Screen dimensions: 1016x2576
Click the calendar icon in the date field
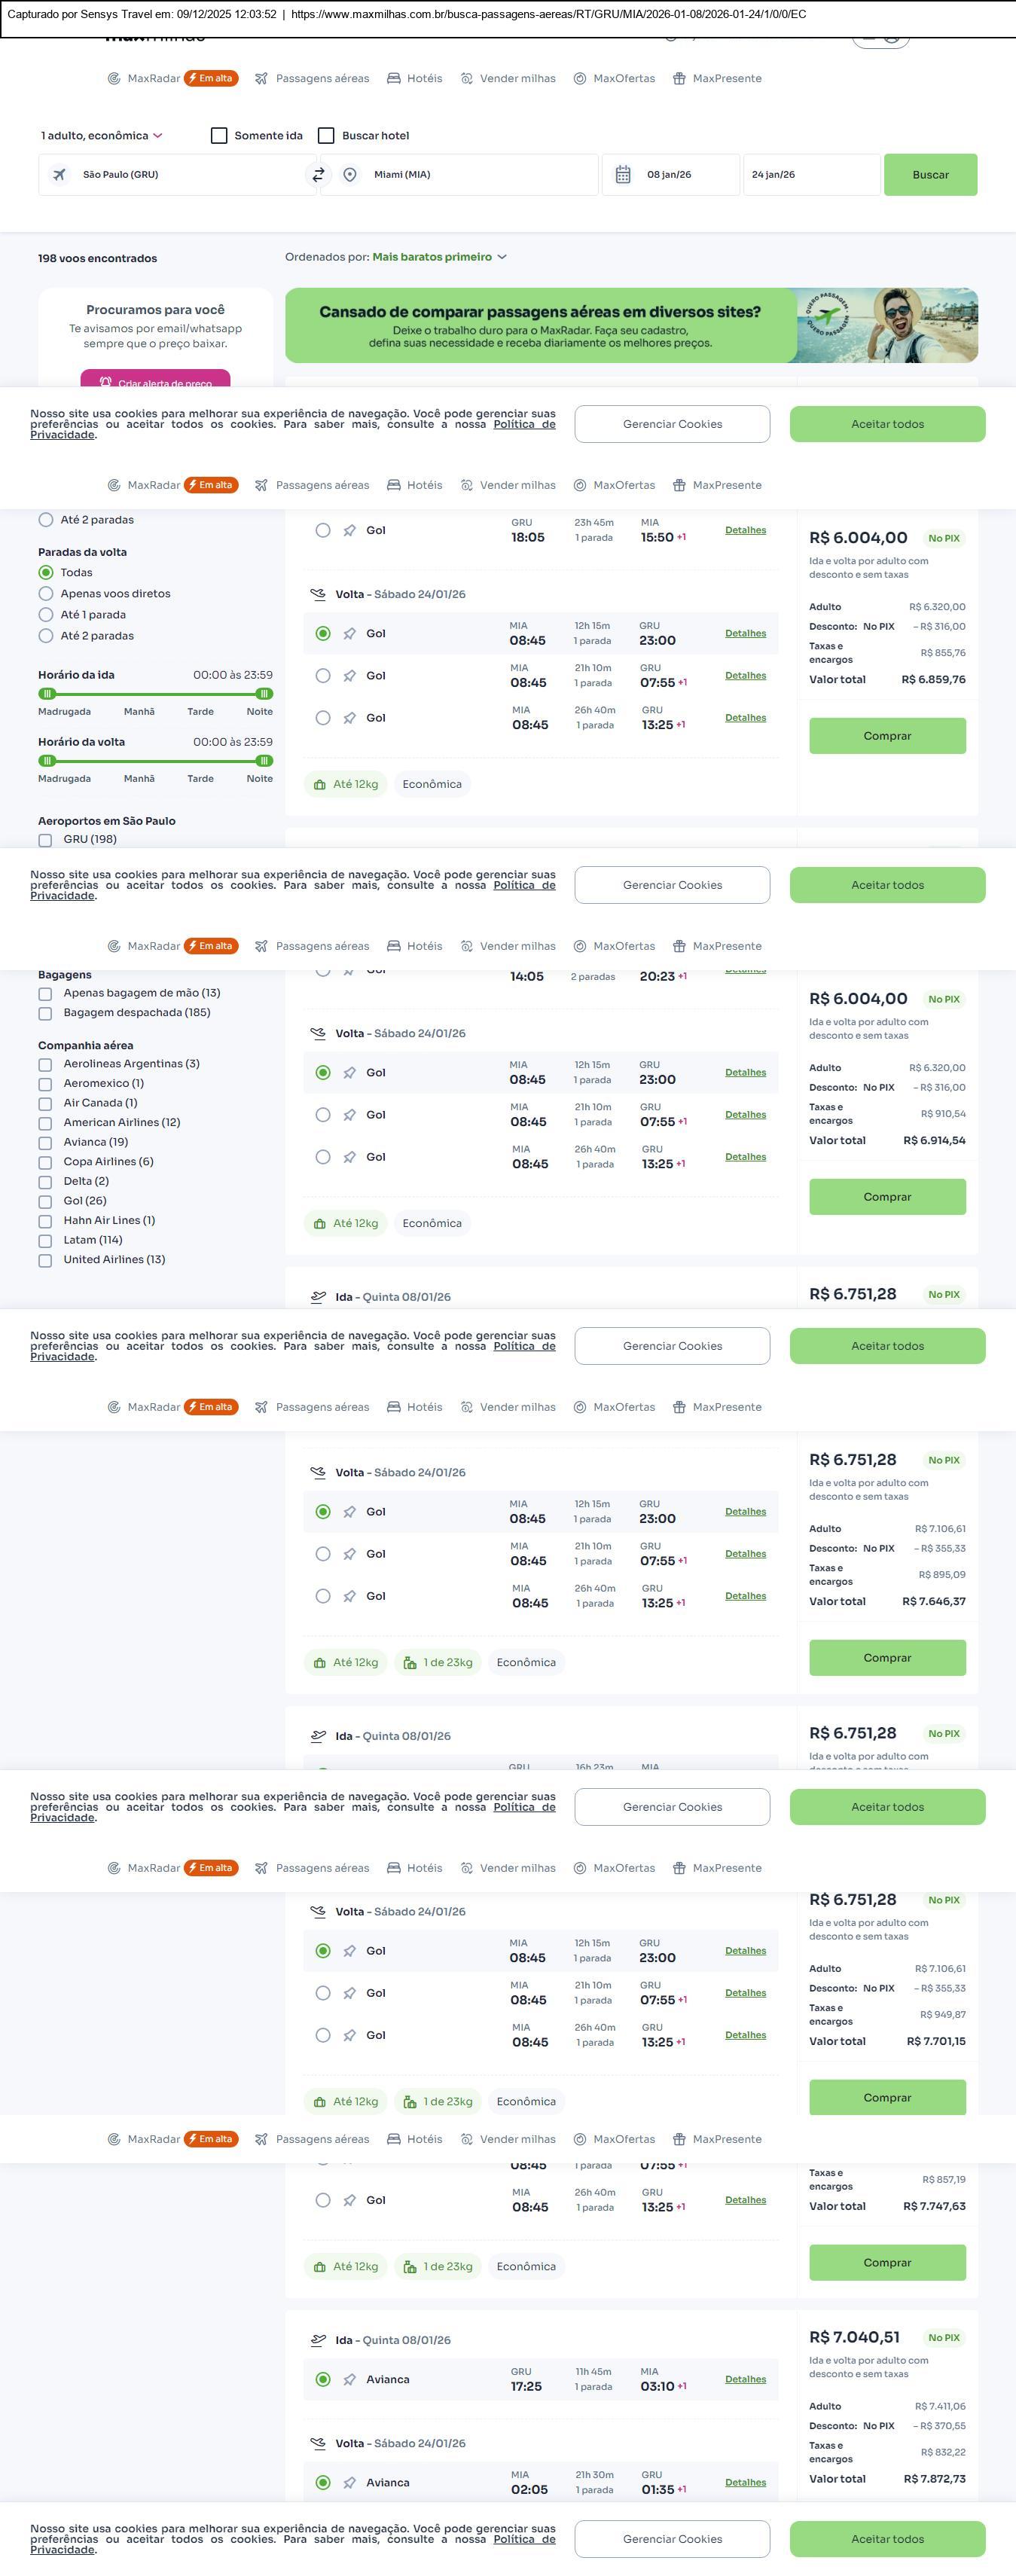[x=623, y=175]
